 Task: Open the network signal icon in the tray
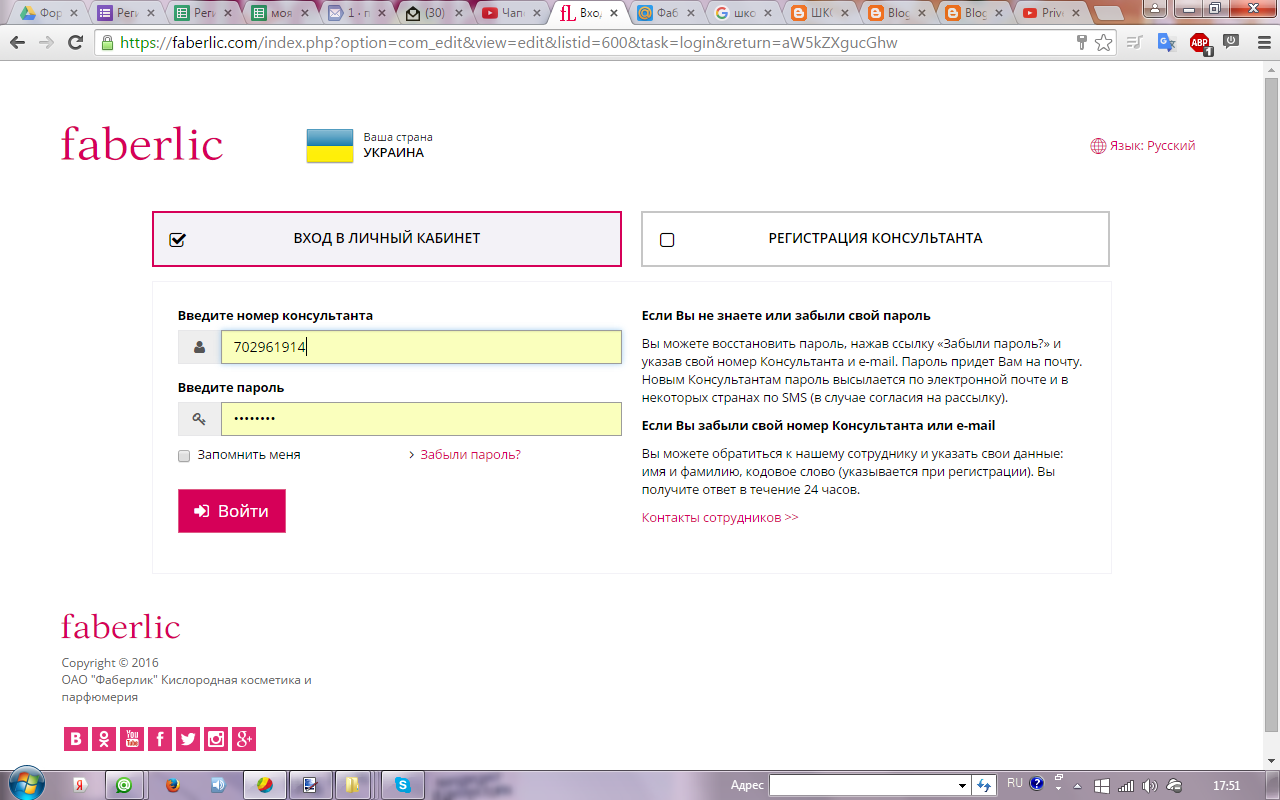coord(1126,785)
